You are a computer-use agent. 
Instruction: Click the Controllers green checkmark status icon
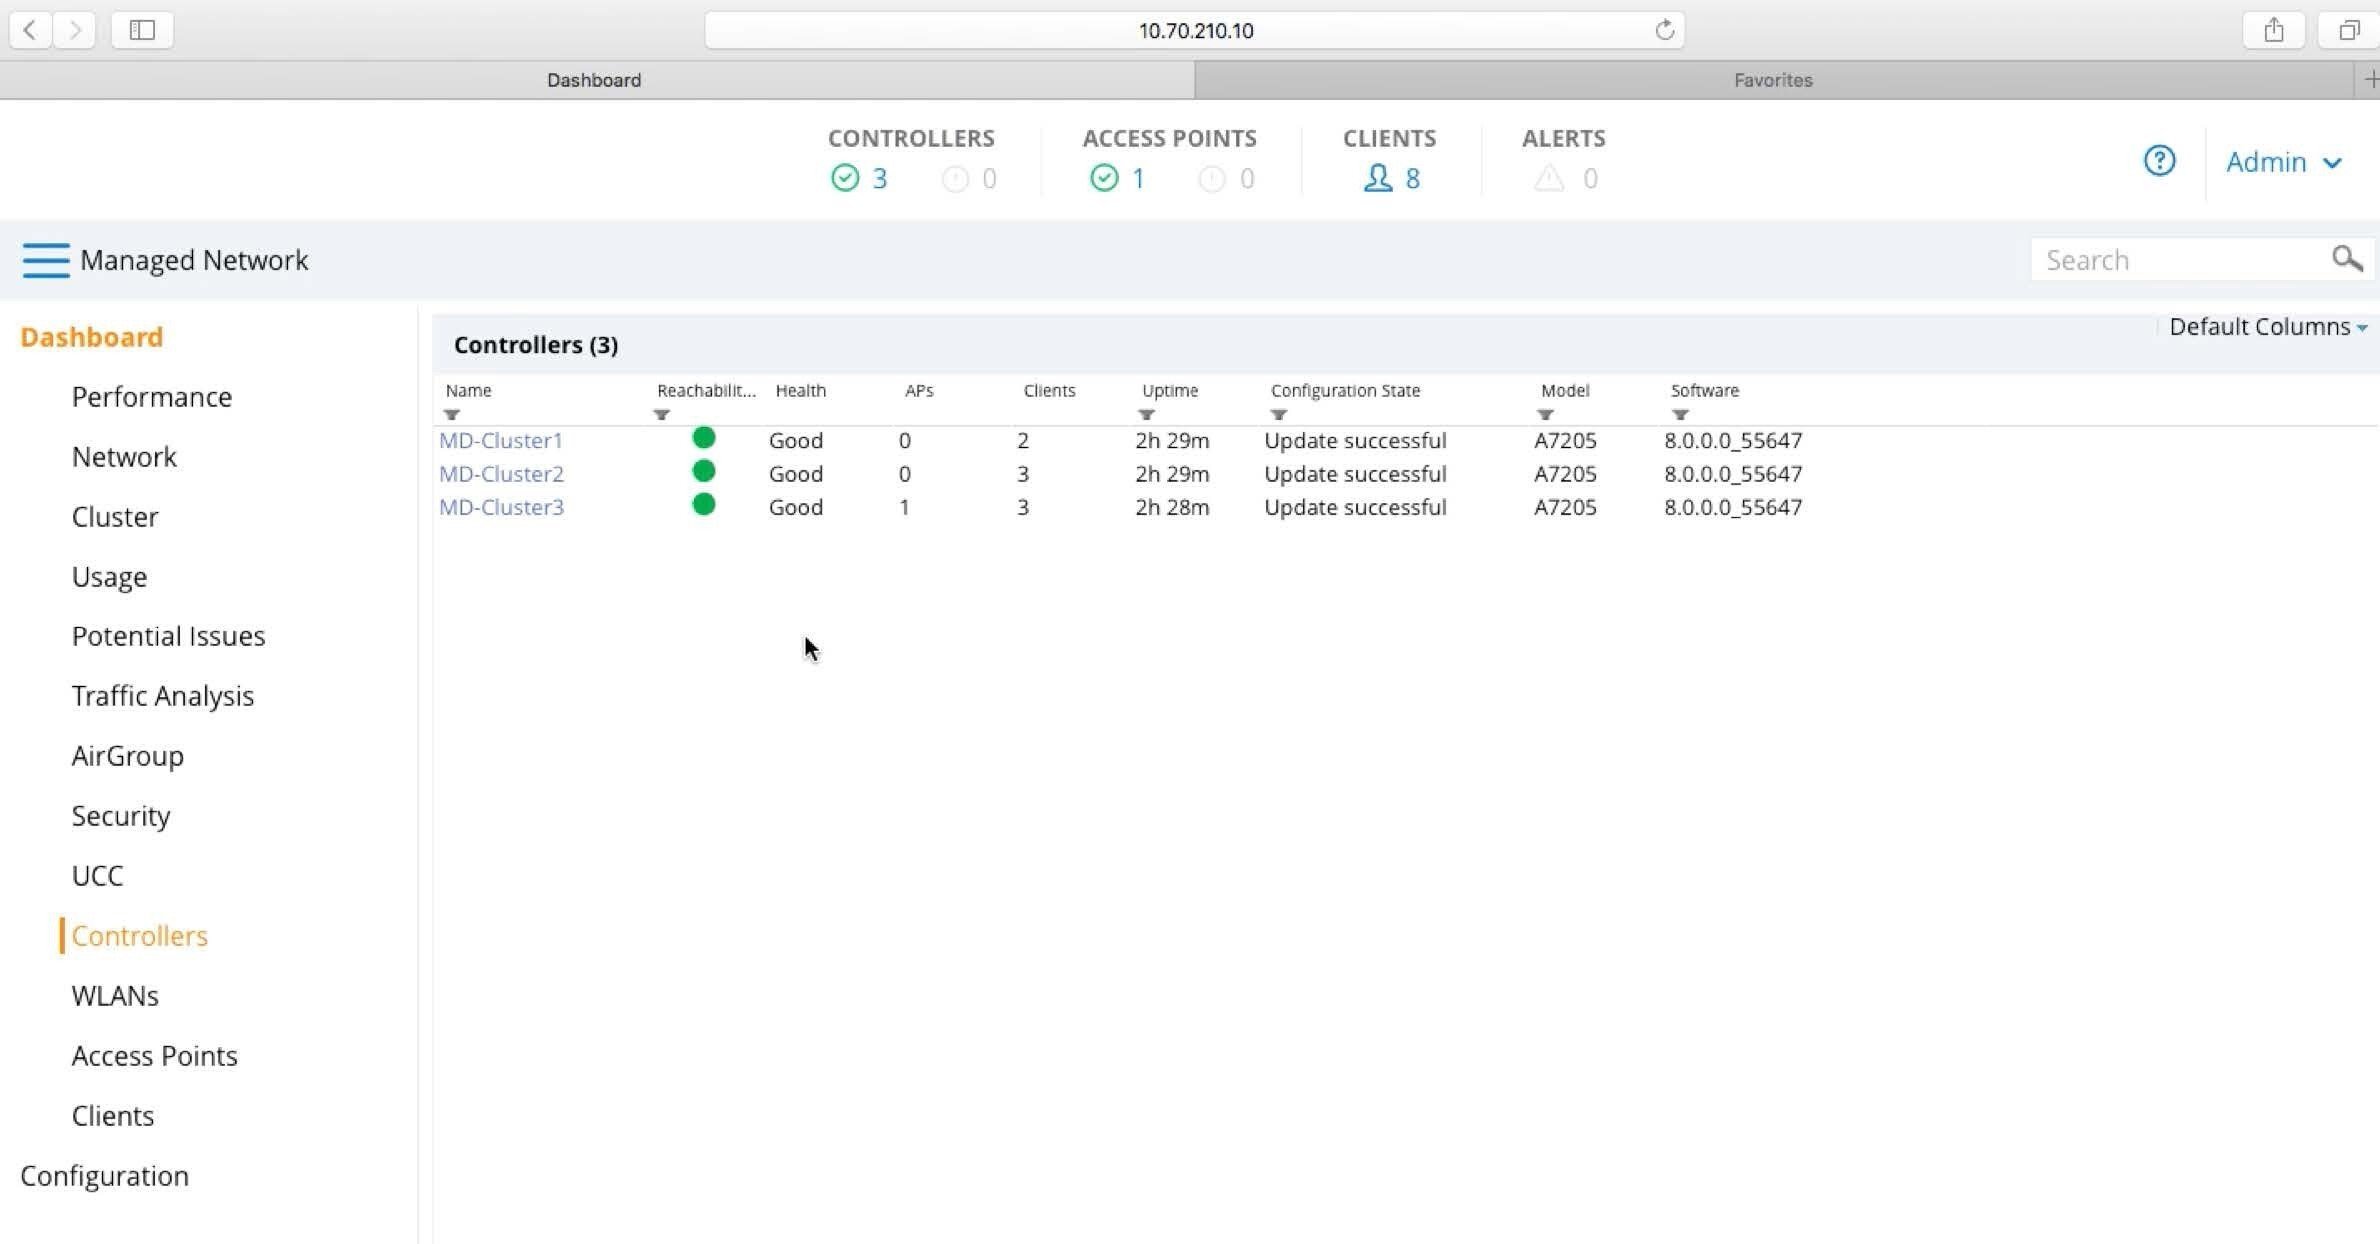[846, 177]
